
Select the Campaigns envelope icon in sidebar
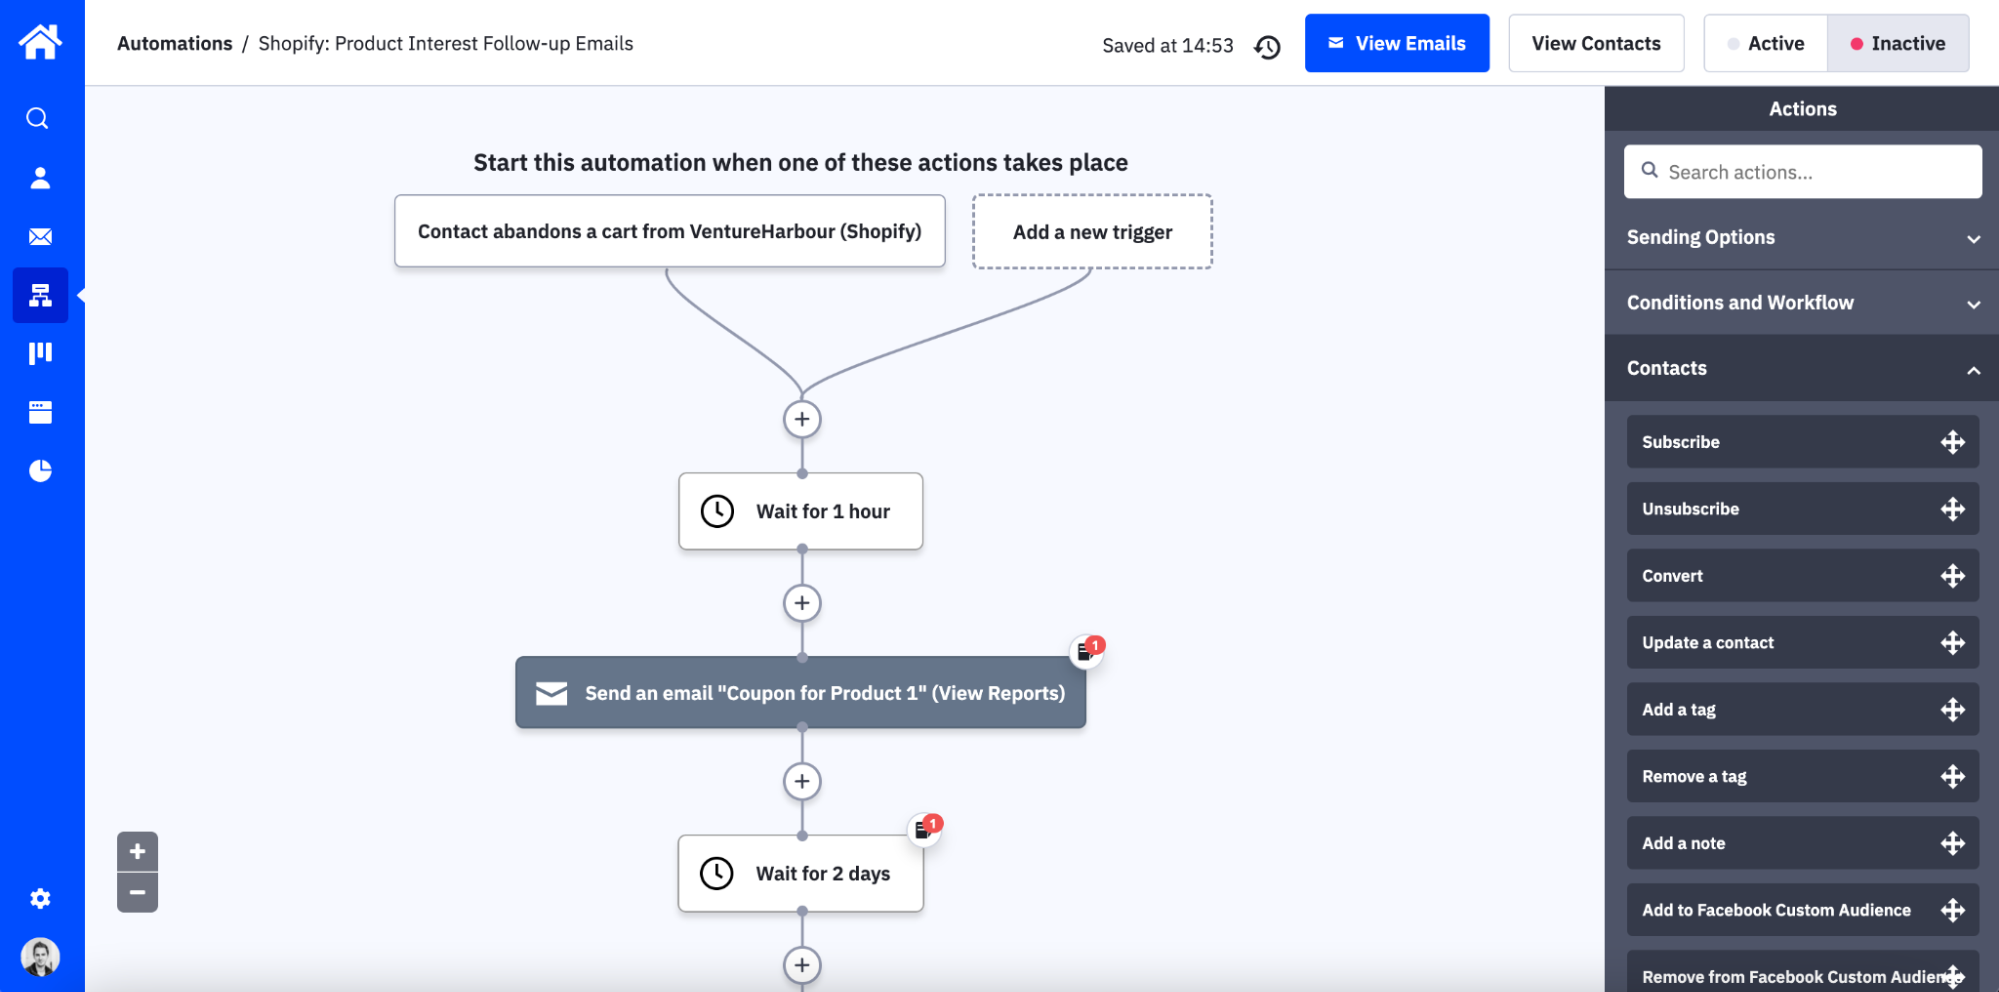[x=40, y=236]
